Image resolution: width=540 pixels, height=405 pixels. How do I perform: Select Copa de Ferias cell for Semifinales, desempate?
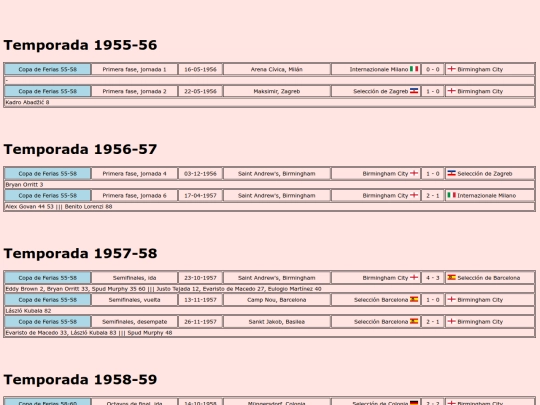(x=48, y=322)
